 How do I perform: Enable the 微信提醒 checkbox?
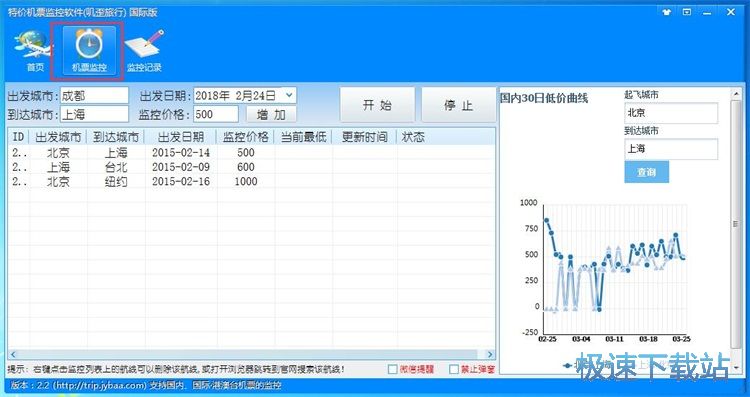click(x=393, y=369)
